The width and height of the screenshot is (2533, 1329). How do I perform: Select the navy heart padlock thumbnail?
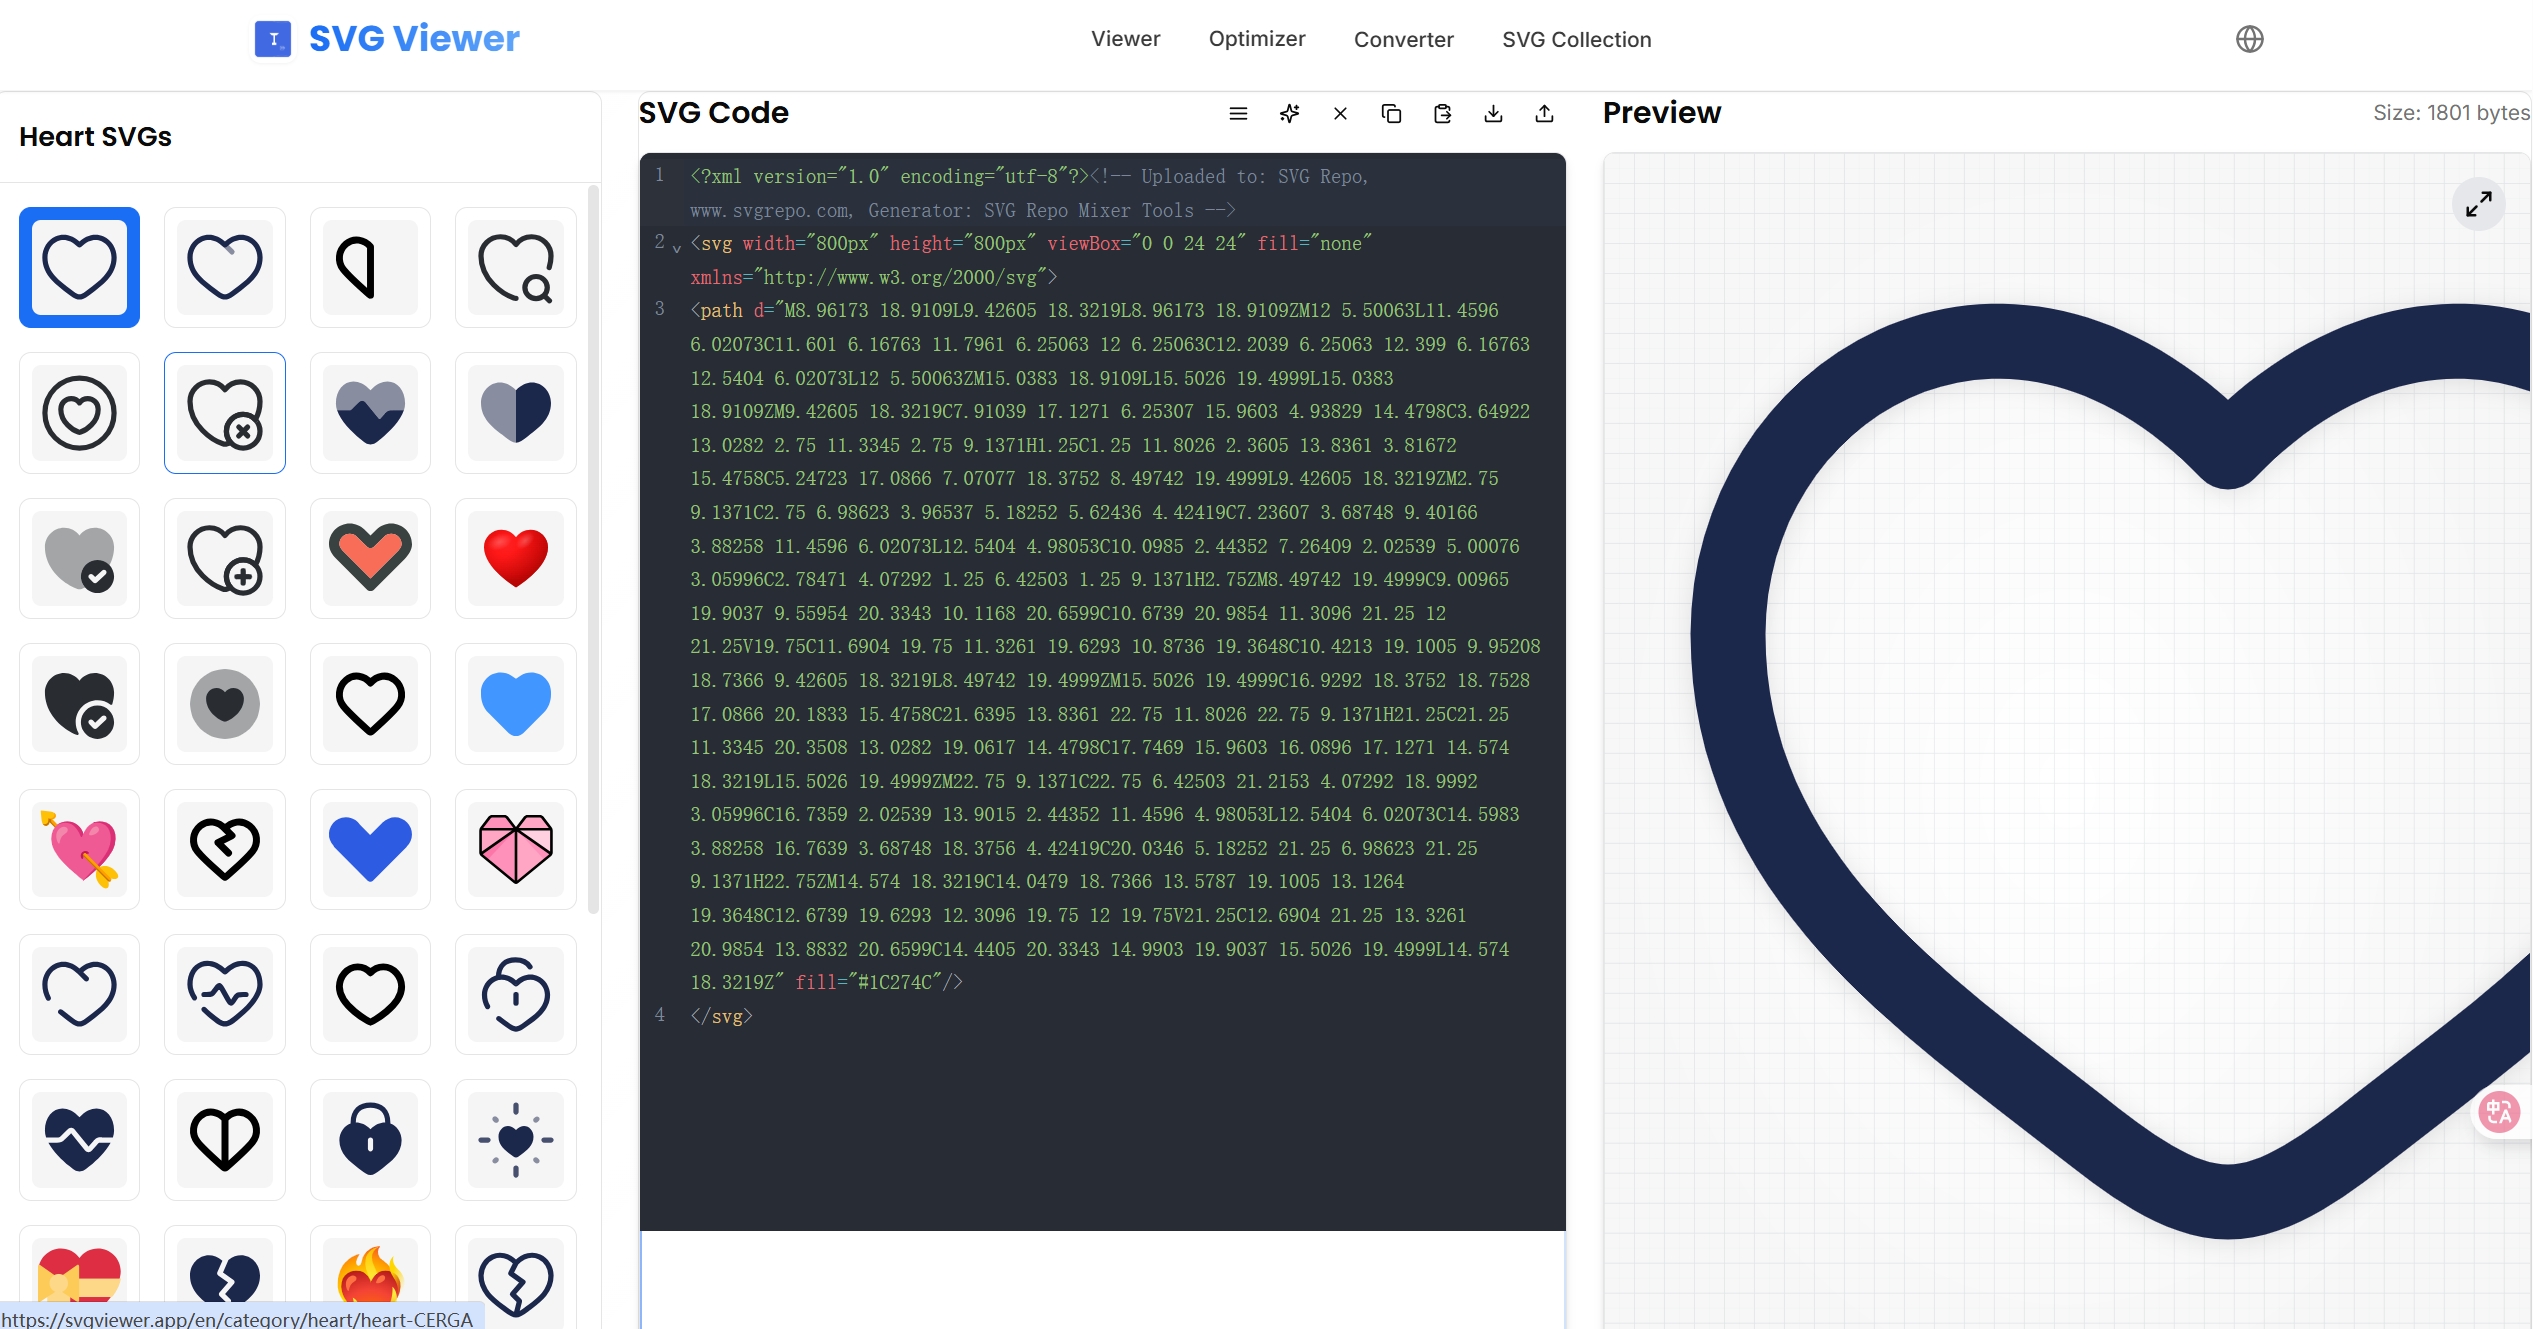370,1140
